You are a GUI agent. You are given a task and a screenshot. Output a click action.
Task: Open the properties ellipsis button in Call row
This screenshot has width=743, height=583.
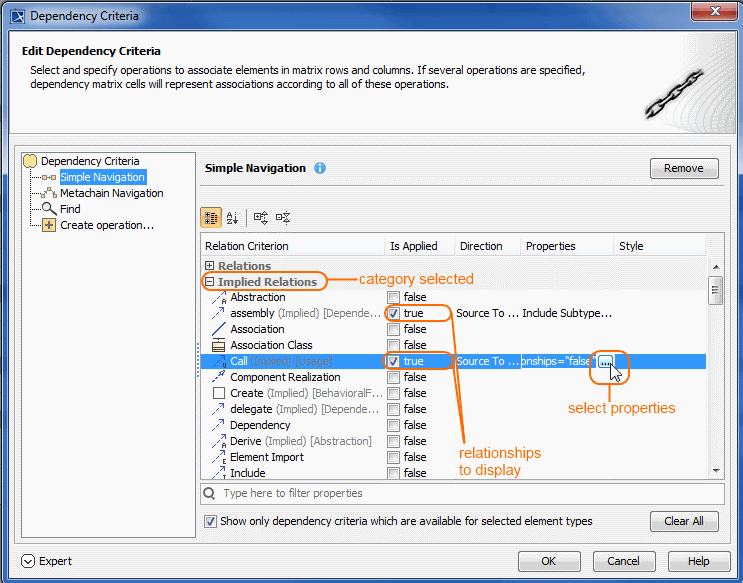606,362
